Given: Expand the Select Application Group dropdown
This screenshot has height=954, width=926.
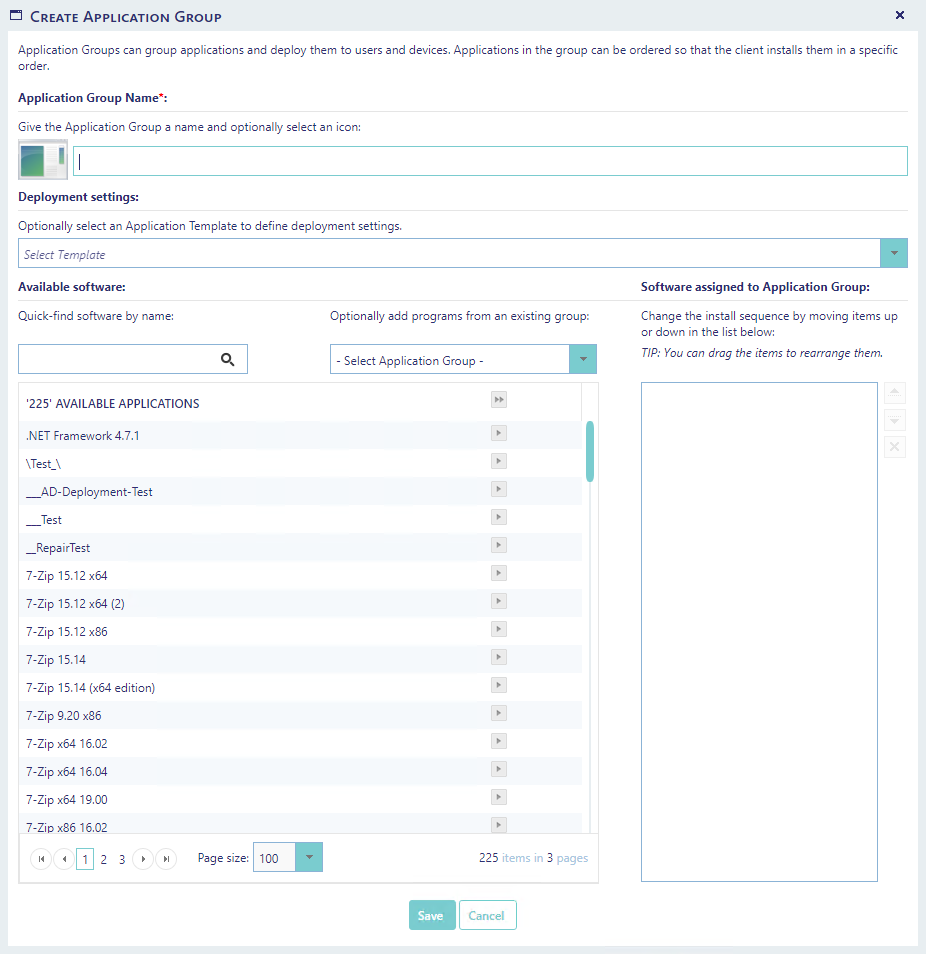Looking at the screenshot, I should (x=582, y=360).
